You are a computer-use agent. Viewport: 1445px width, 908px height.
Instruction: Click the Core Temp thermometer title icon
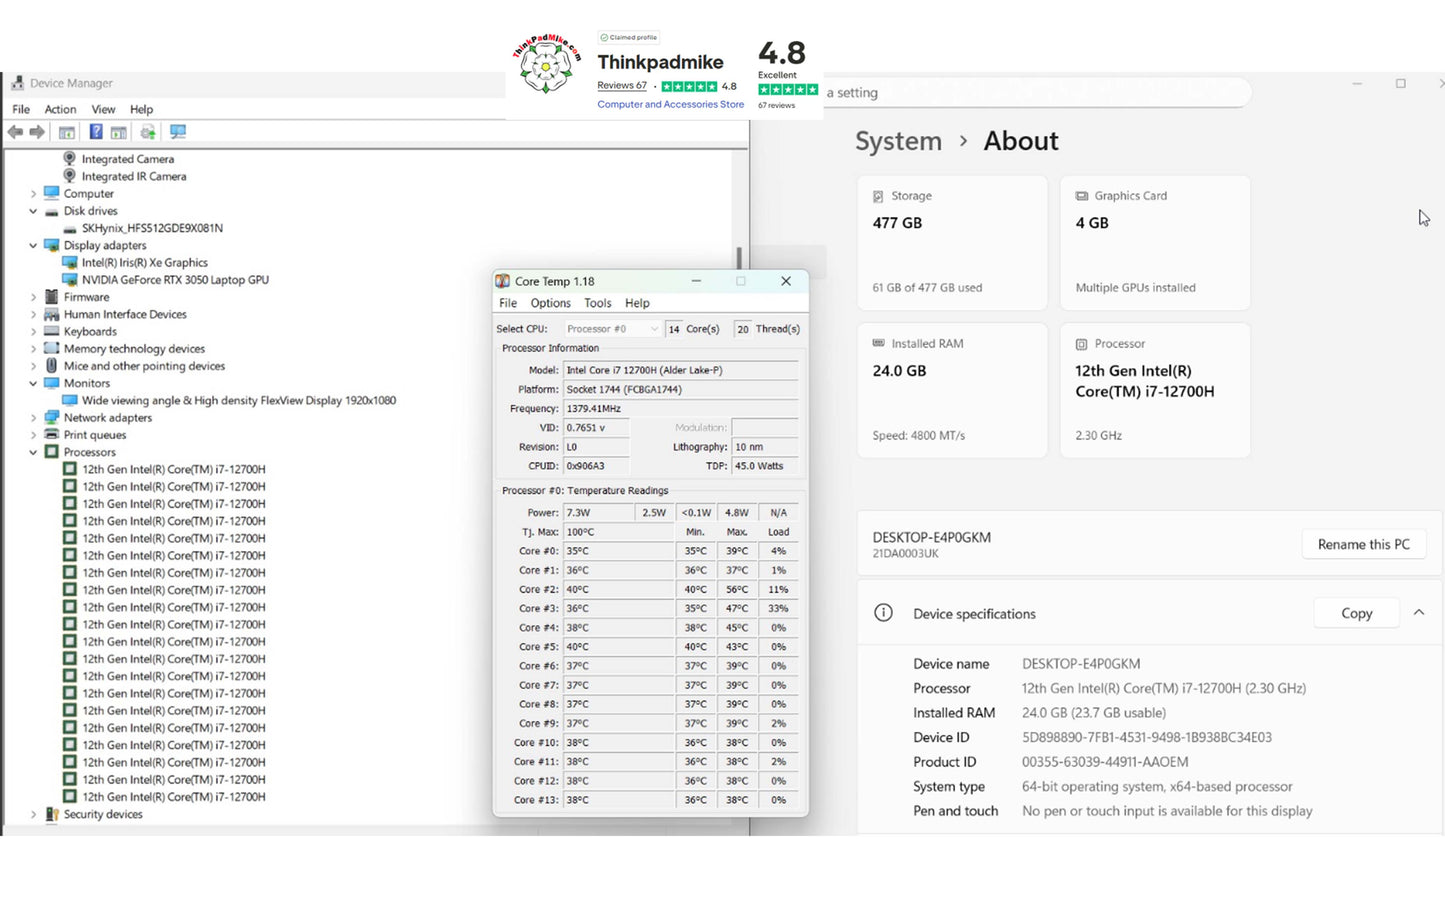click(503, 282)
